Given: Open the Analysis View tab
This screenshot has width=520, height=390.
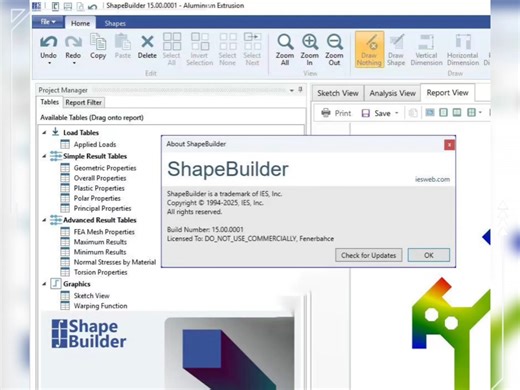Looking at the screenshot, I should point(392,93).
